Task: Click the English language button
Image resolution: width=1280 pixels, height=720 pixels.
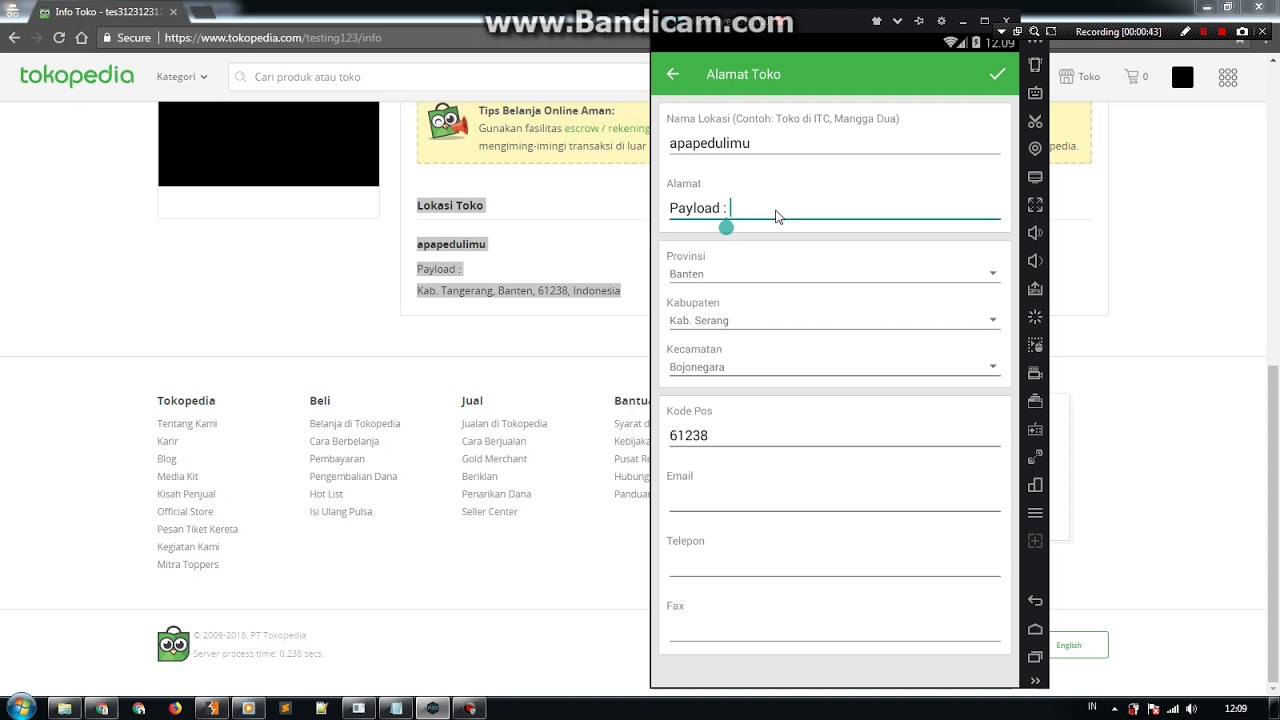Action: tap(1069, 645)
